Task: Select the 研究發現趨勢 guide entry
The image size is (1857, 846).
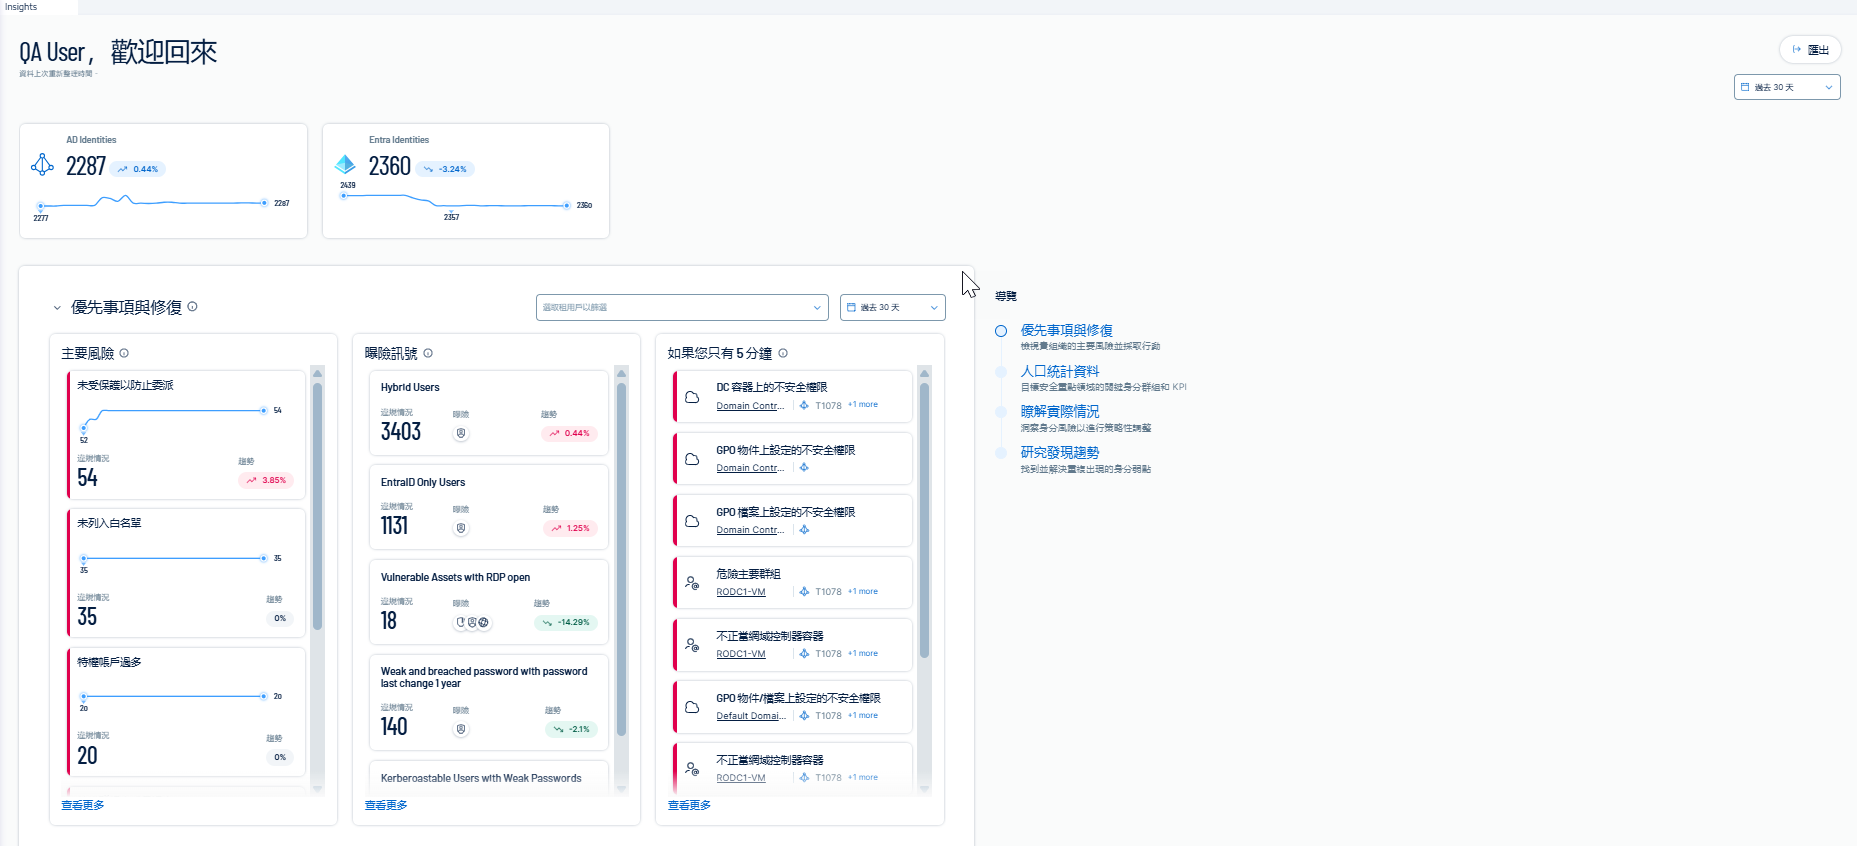Action: pos(1060,453)
